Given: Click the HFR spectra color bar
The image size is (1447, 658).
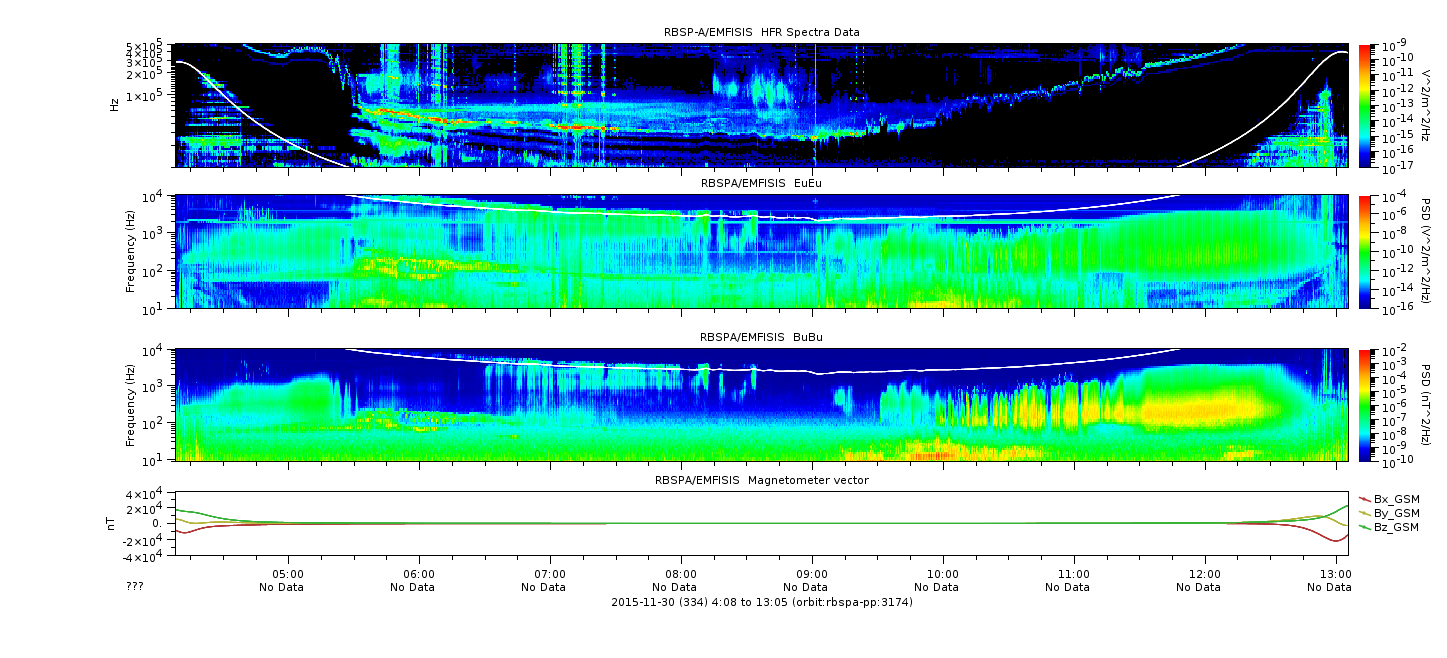Looking at the screenshot, I should (x=1364, y=105).
